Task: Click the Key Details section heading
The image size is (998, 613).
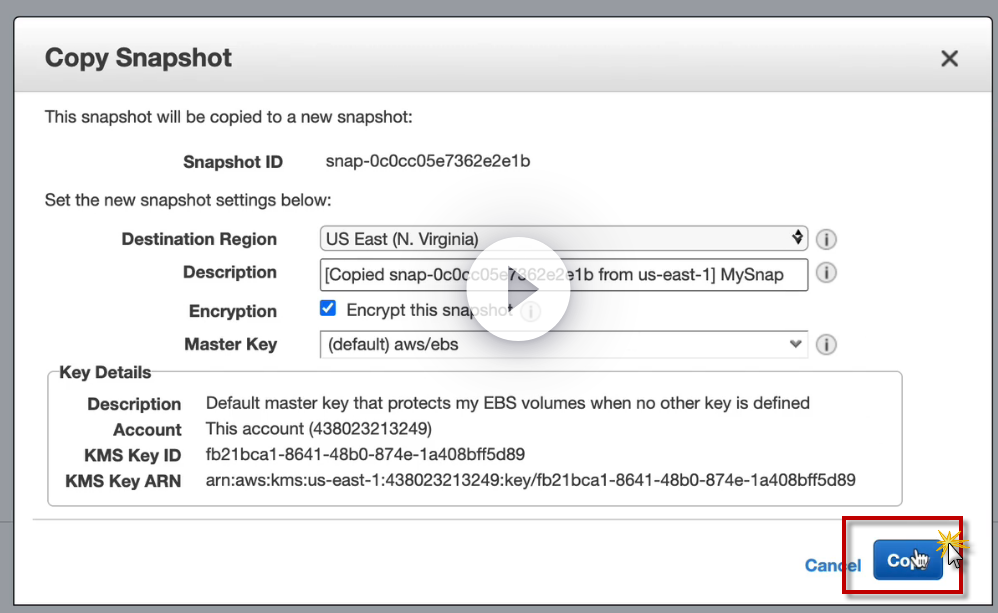Action: 105,373
